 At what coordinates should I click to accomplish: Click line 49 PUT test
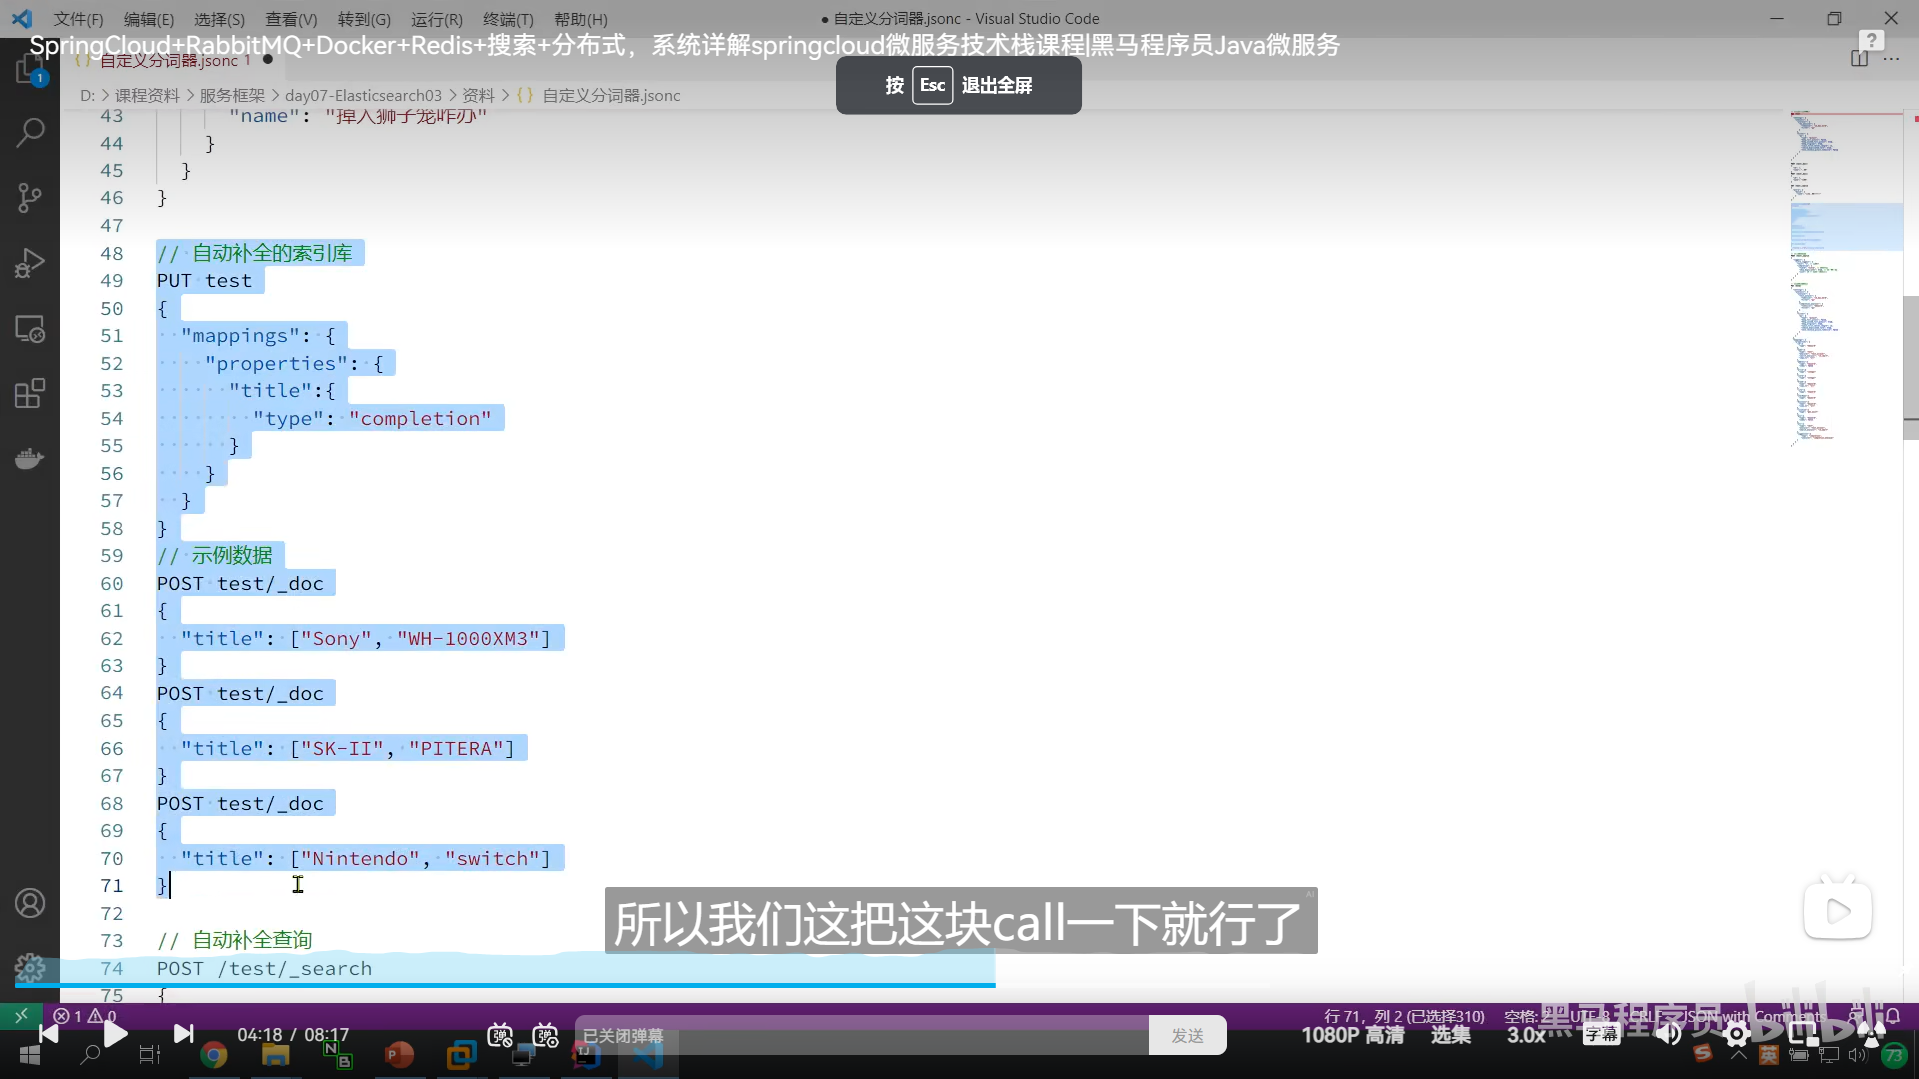[x=204, y=281]
